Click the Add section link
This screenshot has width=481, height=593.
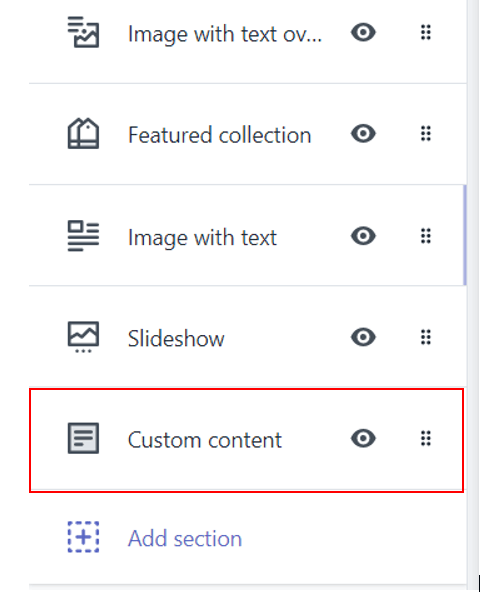185,538
